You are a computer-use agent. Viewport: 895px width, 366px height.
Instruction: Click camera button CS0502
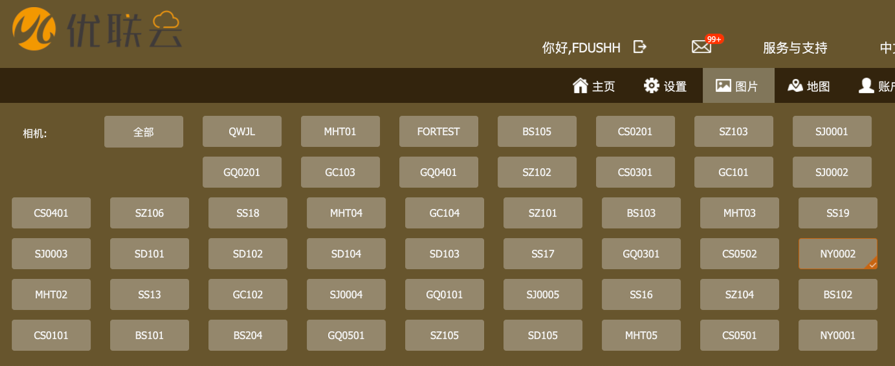click(740, 254)
